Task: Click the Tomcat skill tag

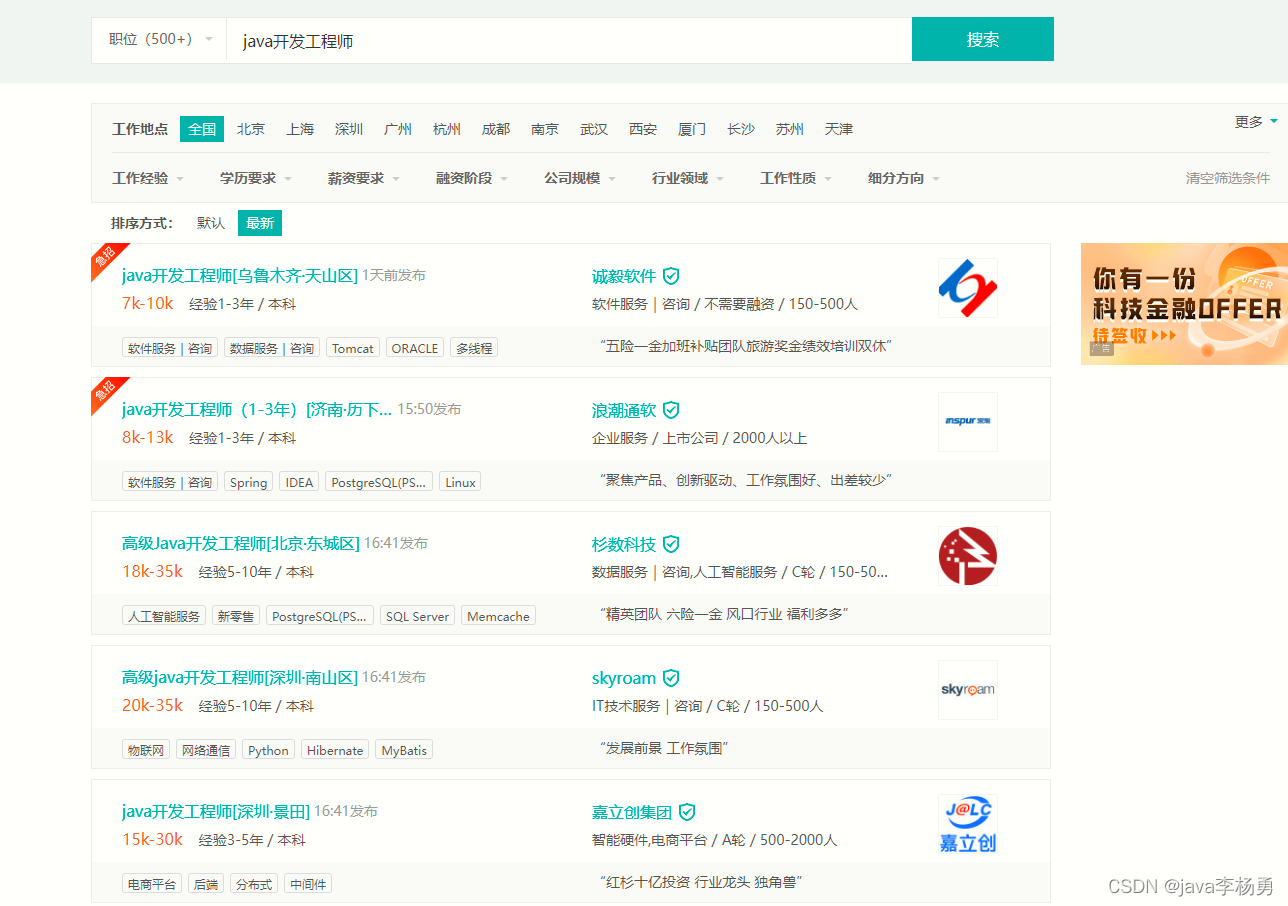Action: [x=353, y=348]
